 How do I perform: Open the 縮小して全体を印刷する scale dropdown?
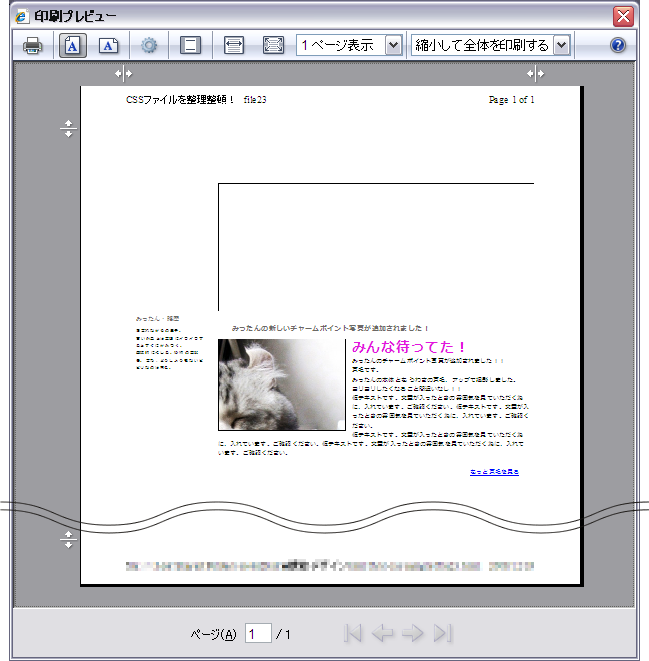(491, 45)
